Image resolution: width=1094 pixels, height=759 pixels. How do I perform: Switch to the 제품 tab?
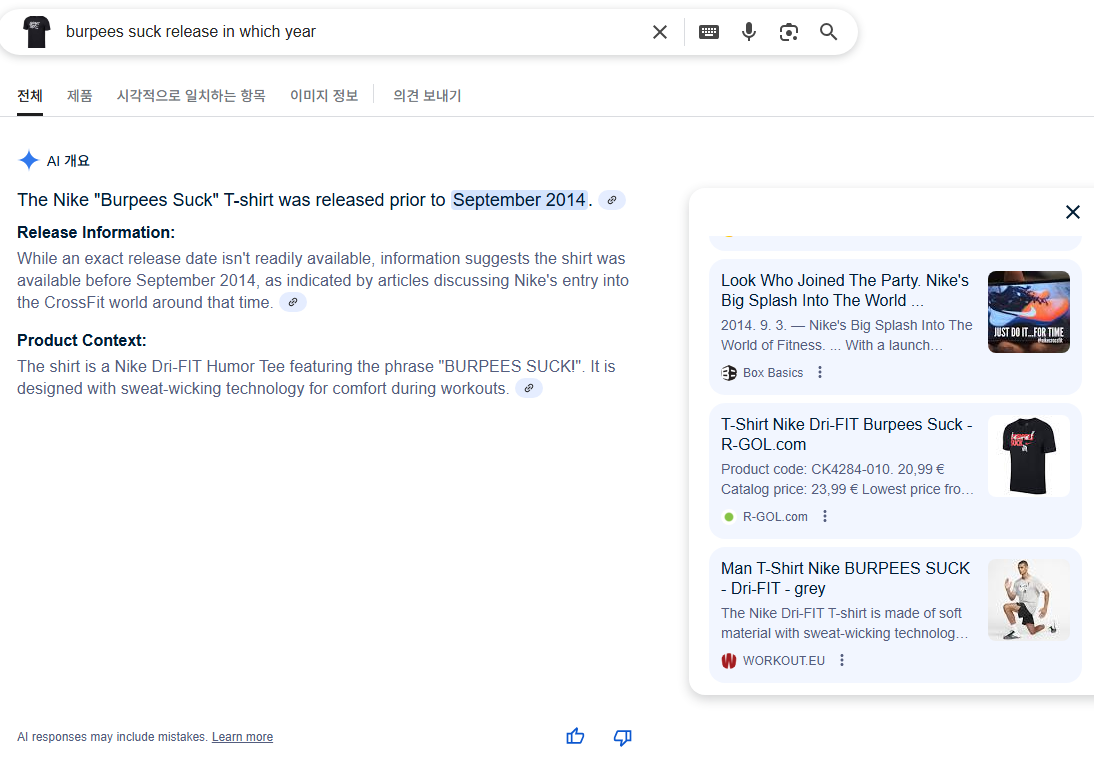[80, 96]
